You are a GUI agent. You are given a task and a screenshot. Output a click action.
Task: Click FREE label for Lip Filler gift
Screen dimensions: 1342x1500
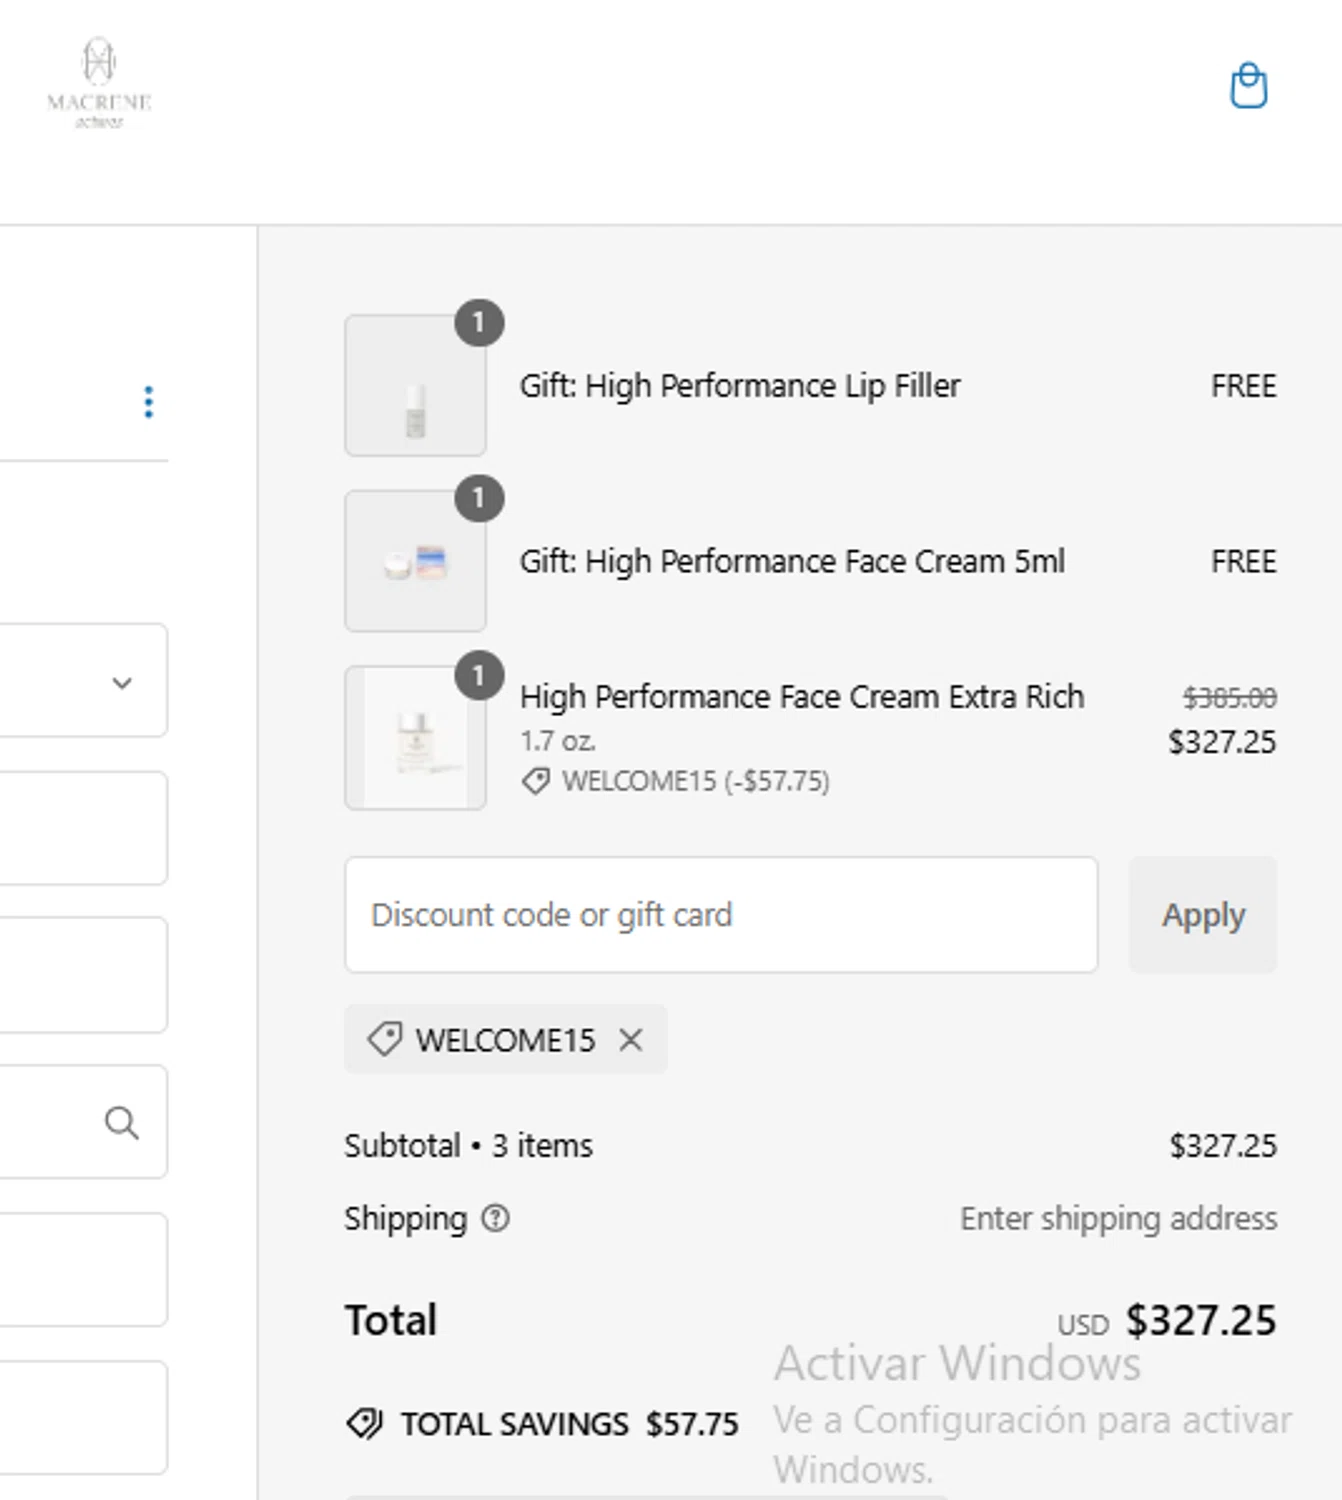point(1244,386)
